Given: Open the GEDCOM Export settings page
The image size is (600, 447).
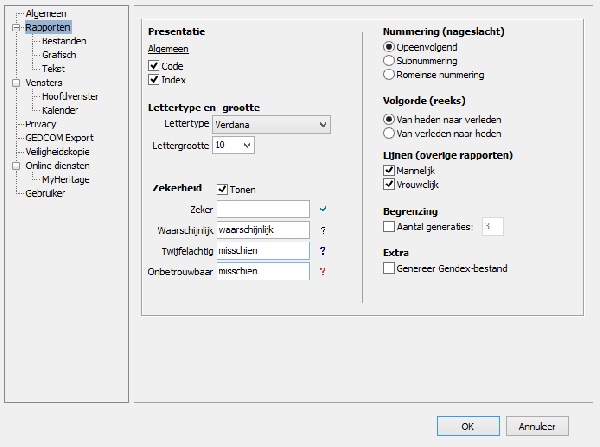Looking at the screenshot, I should point(59,137).
